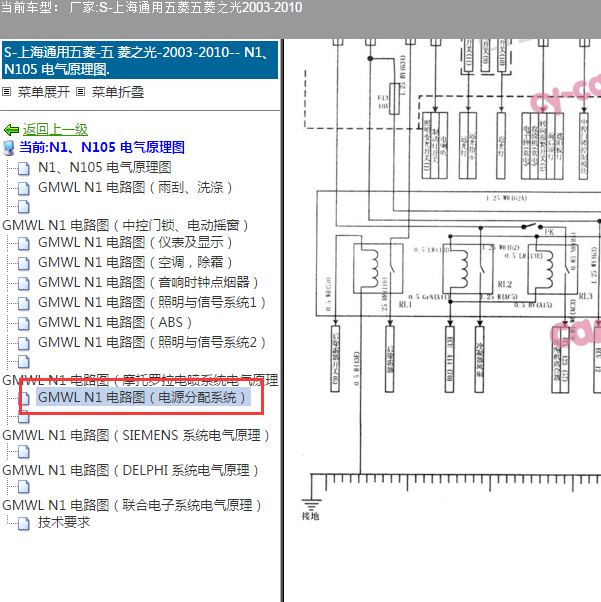
Task: Open N1、N105 电气原理图 document
Action: pos(104,167)
